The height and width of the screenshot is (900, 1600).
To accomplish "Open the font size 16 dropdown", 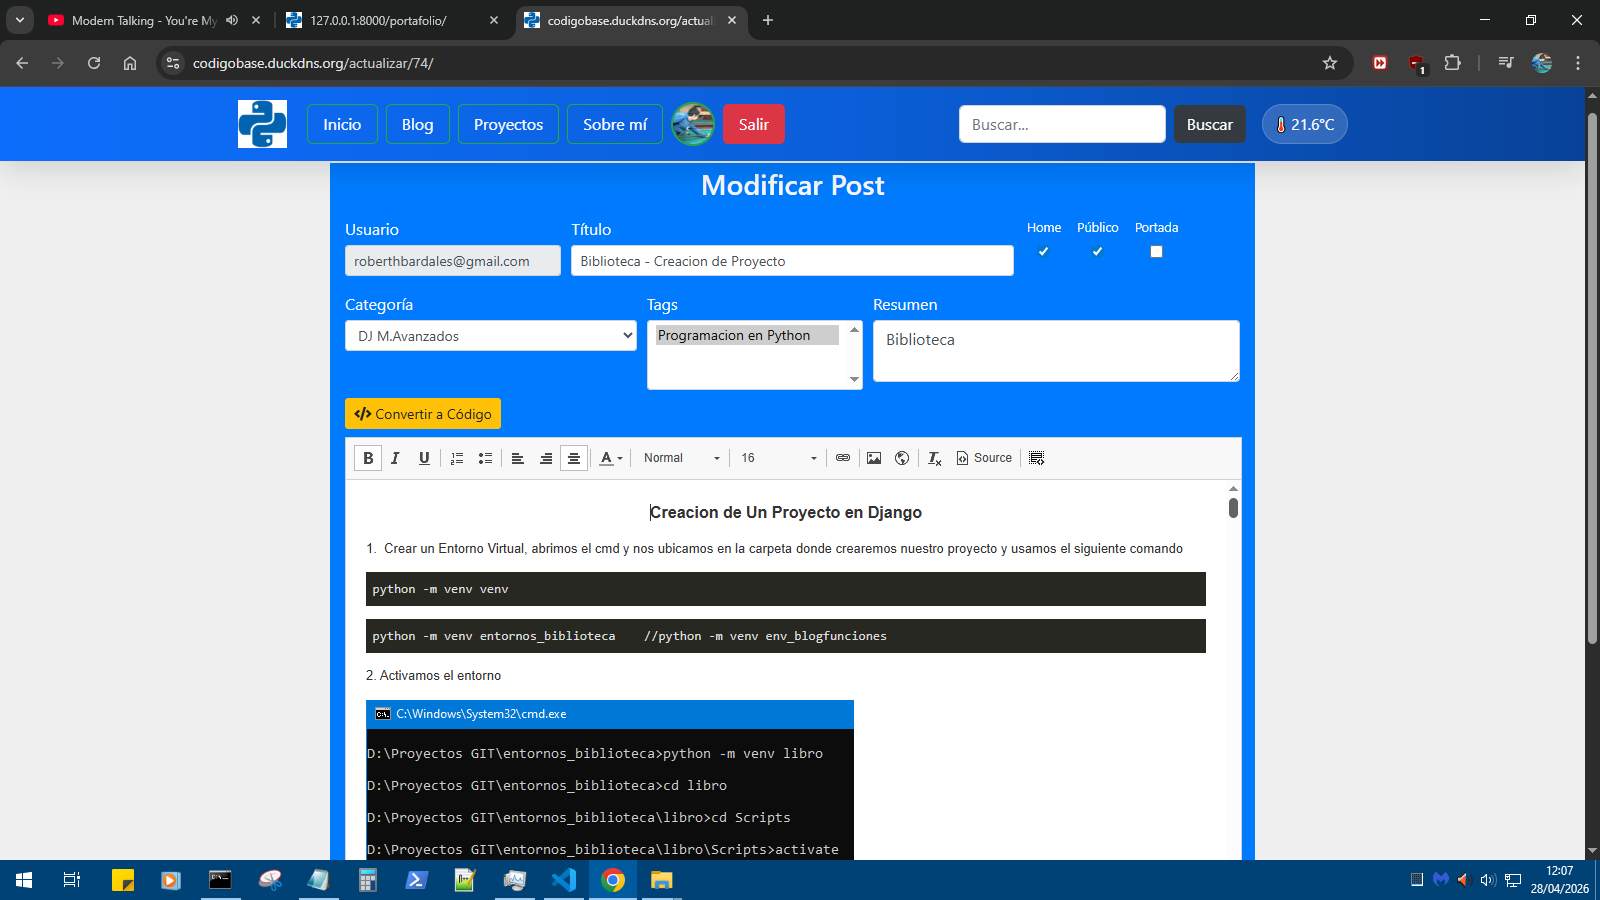I will click(779, 458).
